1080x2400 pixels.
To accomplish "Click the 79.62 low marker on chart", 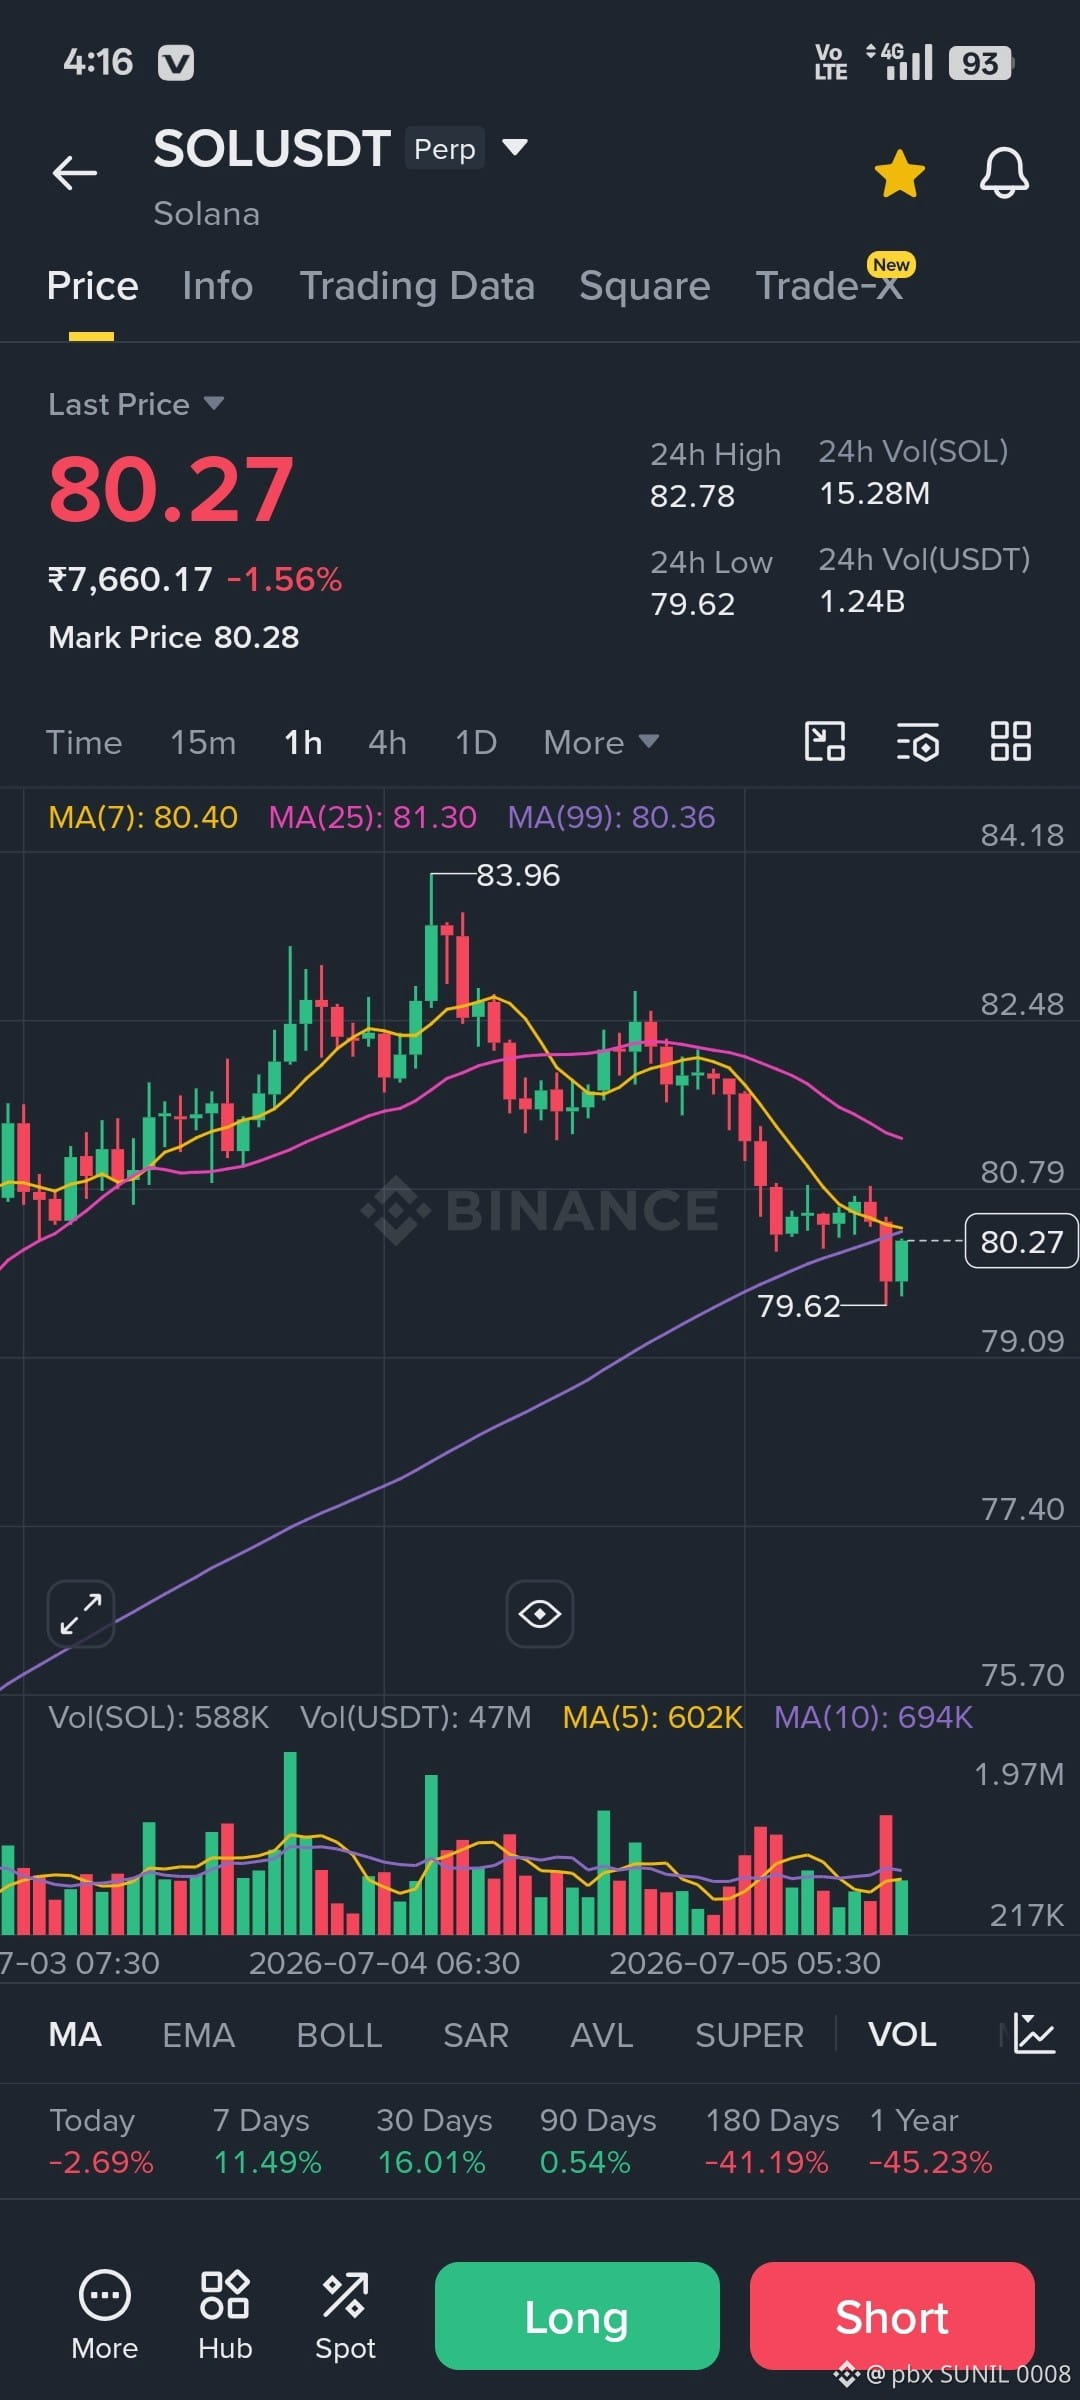I will (x=798, y=1306).
